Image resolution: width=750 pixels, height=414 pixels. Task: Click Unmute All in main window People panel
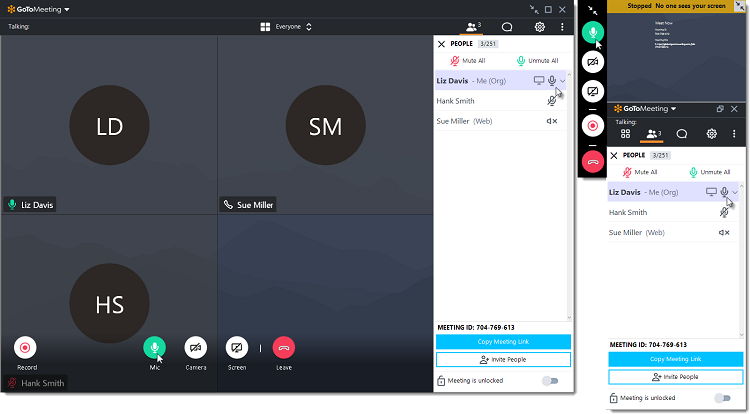click(537, 61)
